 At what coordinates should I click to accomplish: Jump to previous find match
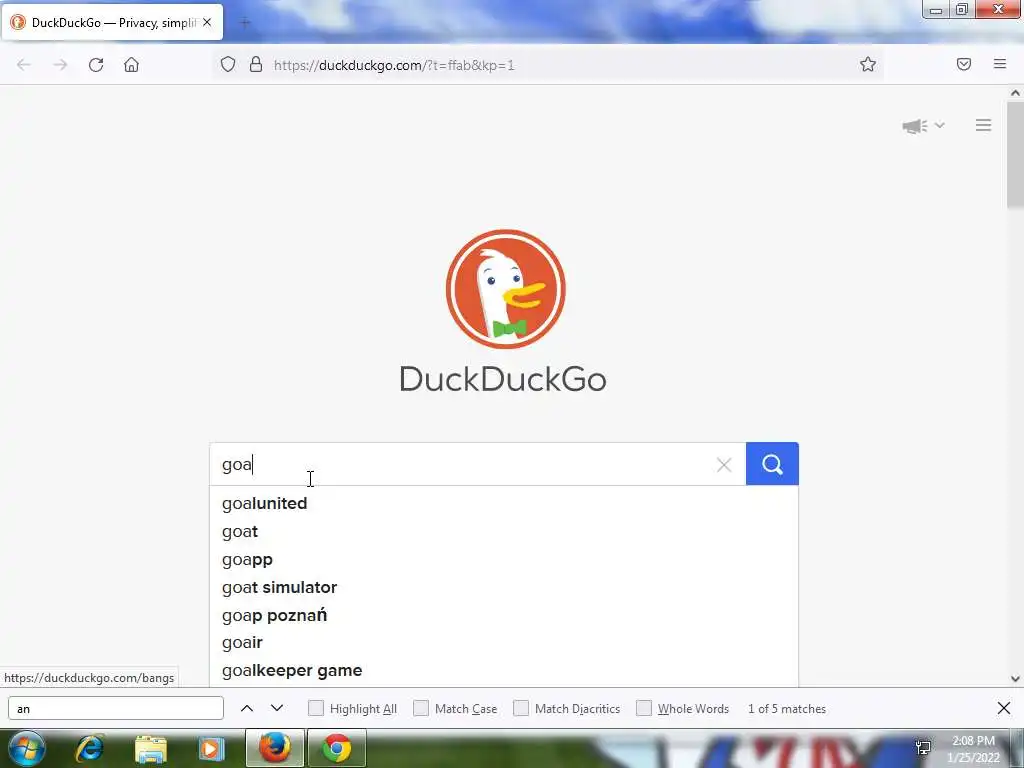[247, 709]
